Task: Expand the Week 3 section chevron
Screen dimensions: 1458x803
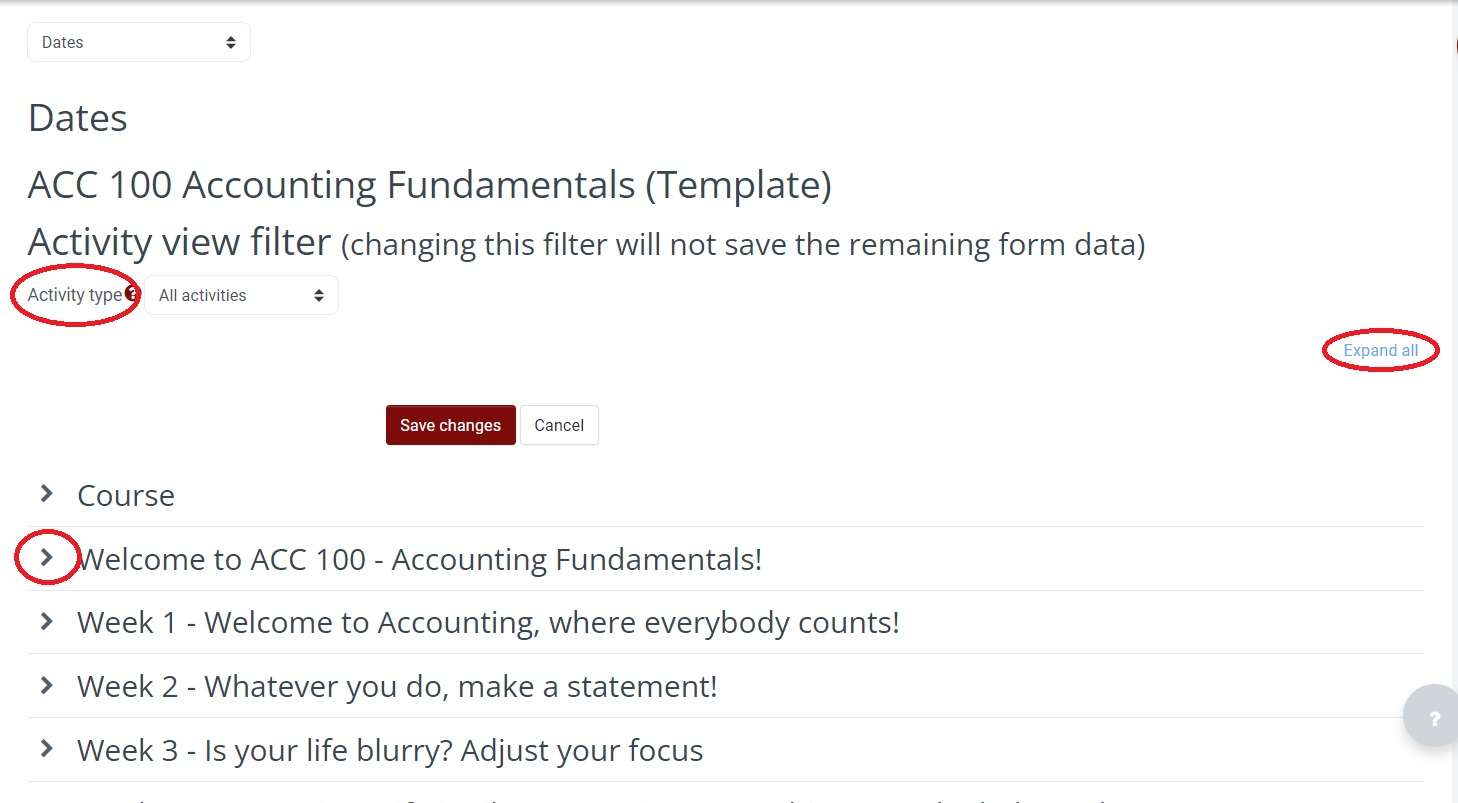Action: click(46, 749)
